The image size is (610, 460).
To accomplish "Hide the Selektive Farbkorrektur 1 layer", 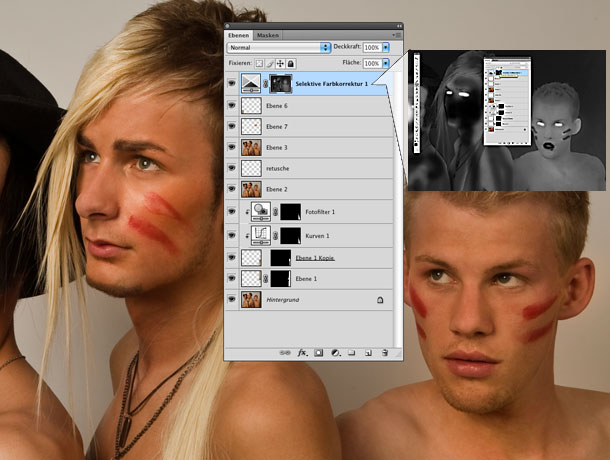I will click(x=232, y=83).
